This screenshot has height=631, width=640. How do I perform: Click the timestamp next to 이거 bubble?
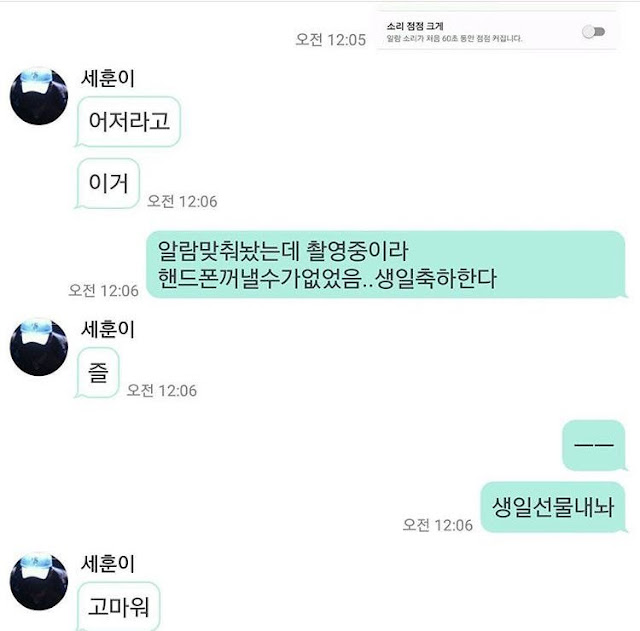pyautogui.click(x=182, y=201)
